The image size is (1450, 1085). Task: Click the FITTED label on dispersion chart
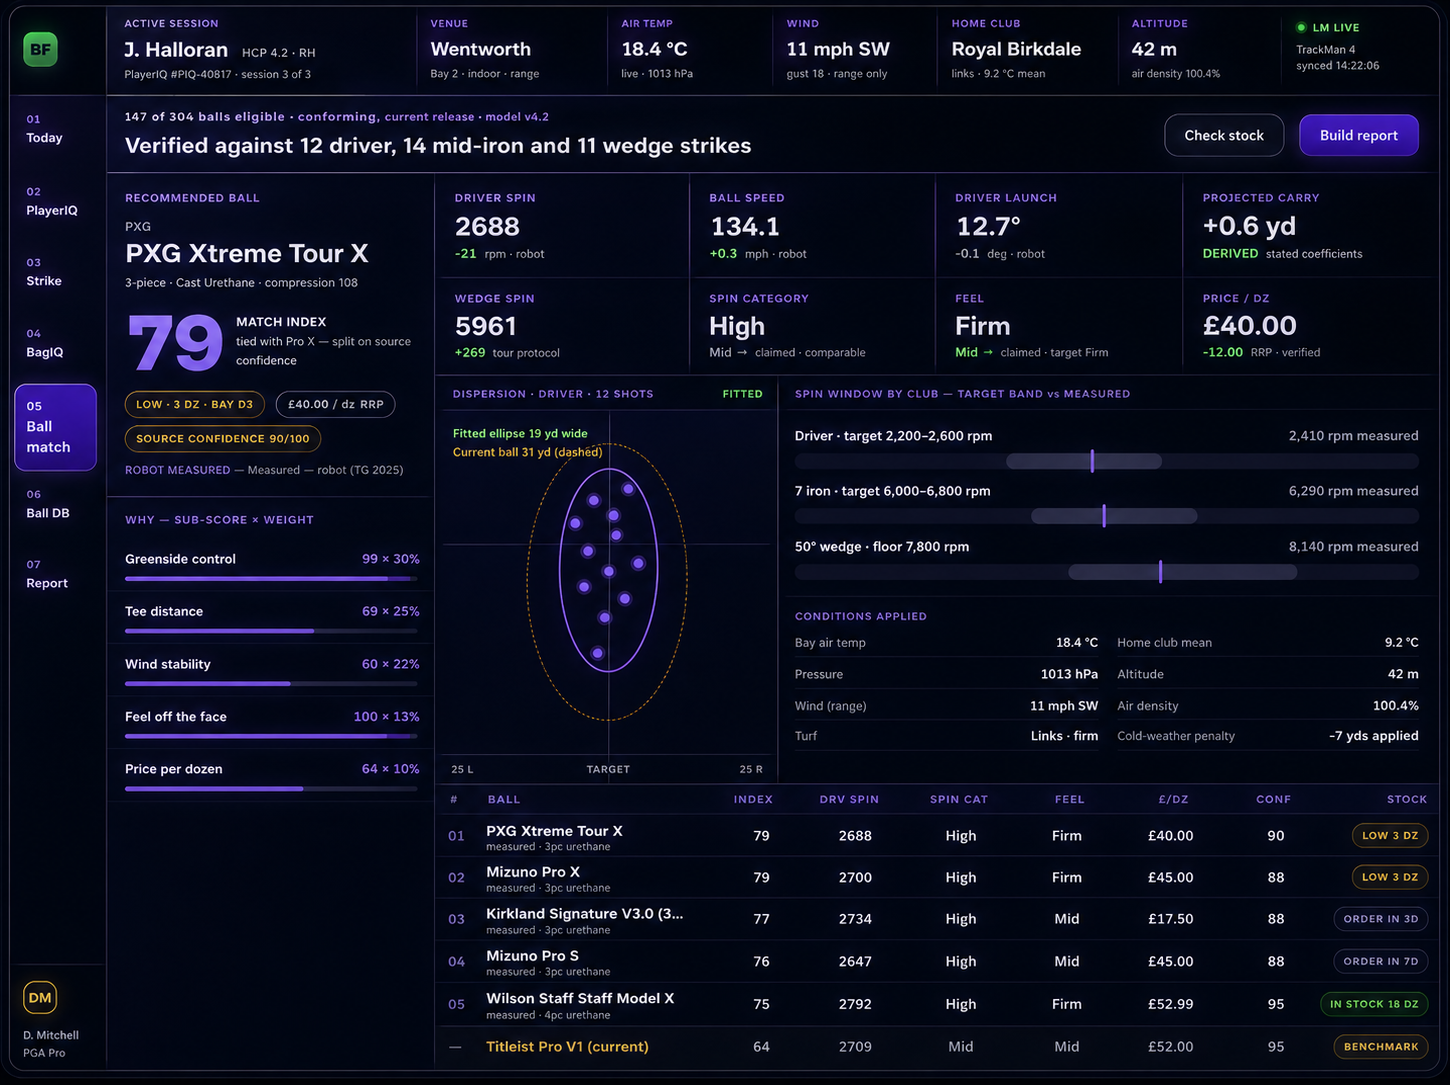(743, 394)
